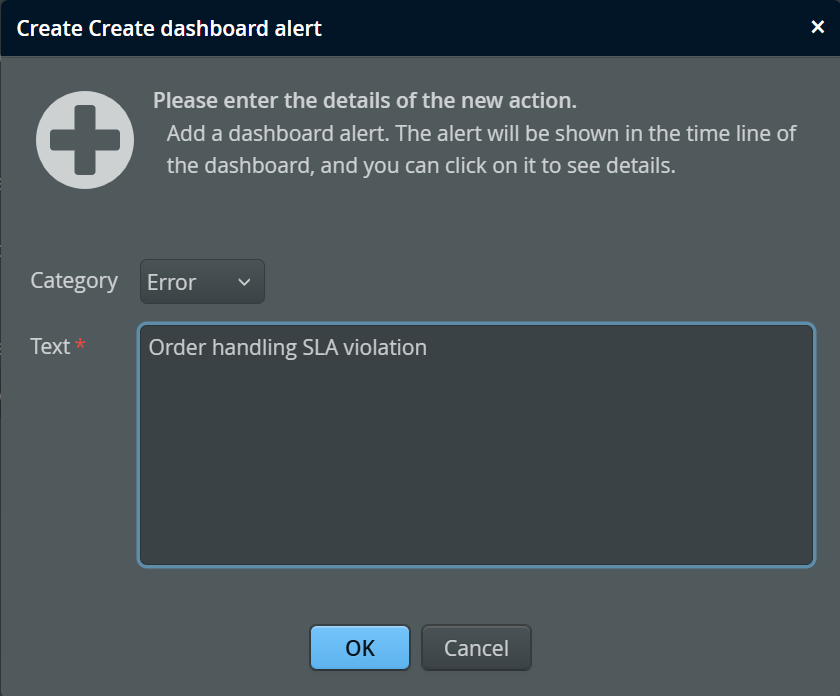Select the Error value in Category
Screen dimensions: 840x696
pos(172,282)
